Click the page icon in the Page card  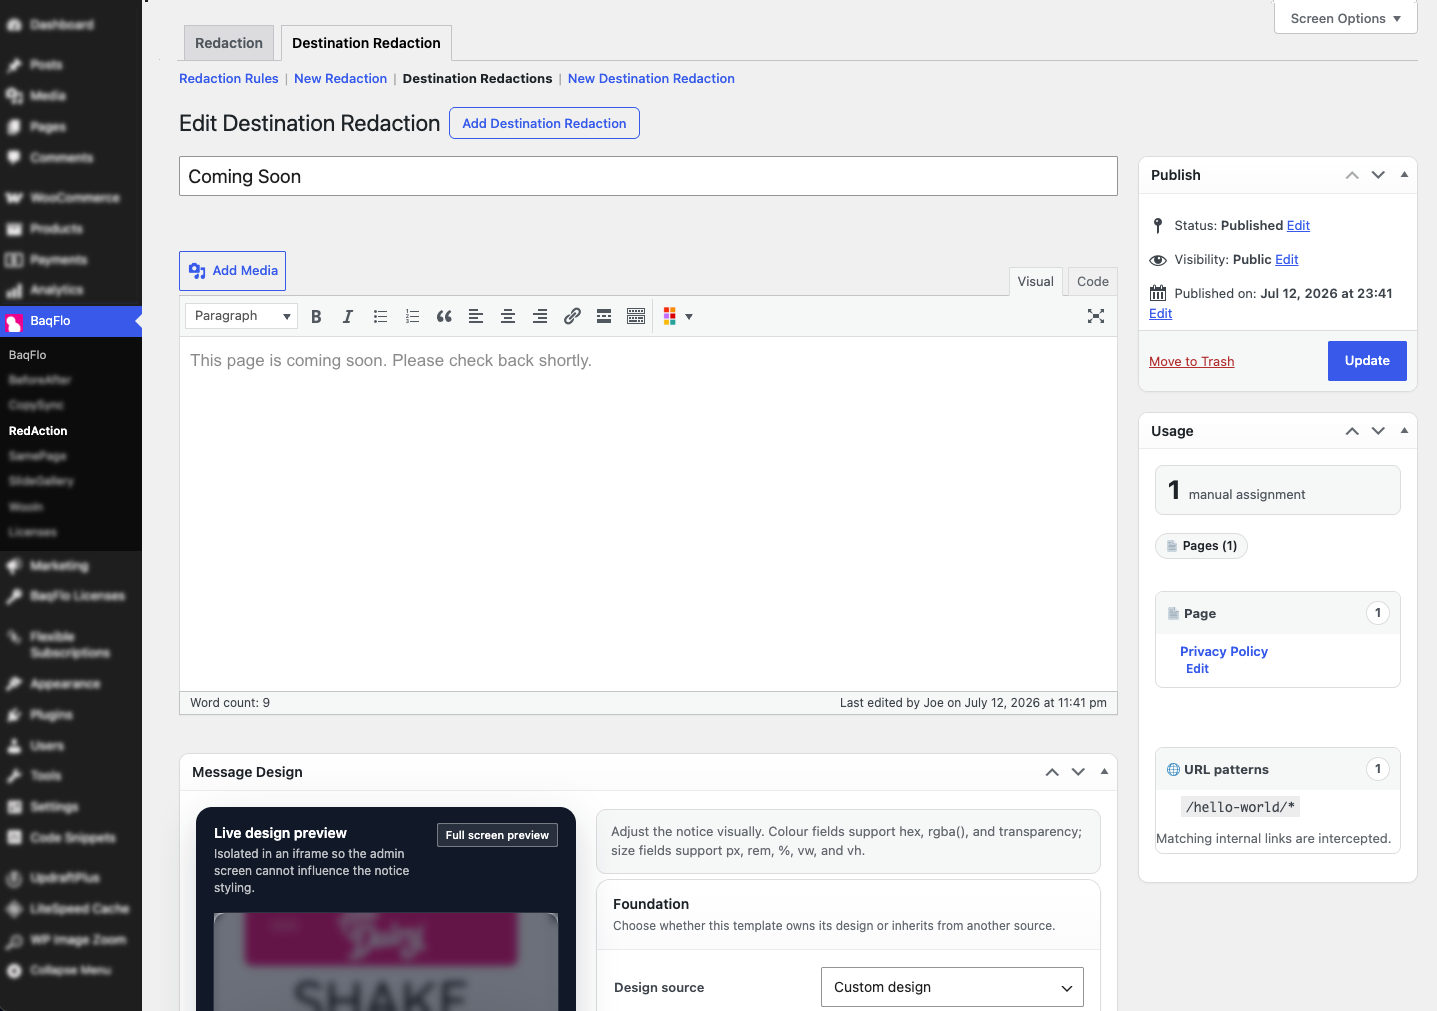[x=1174, y=614]
